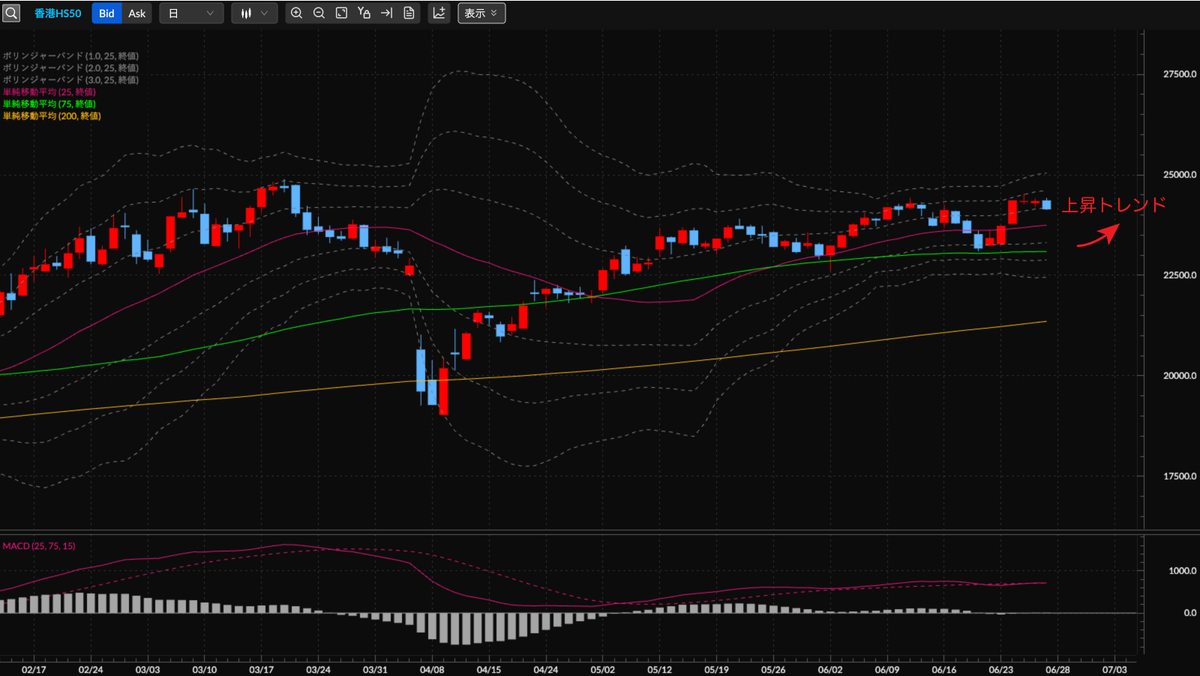Zoom out of the chart
This screenshot has height=676, width=1200.
pos(319,13)
